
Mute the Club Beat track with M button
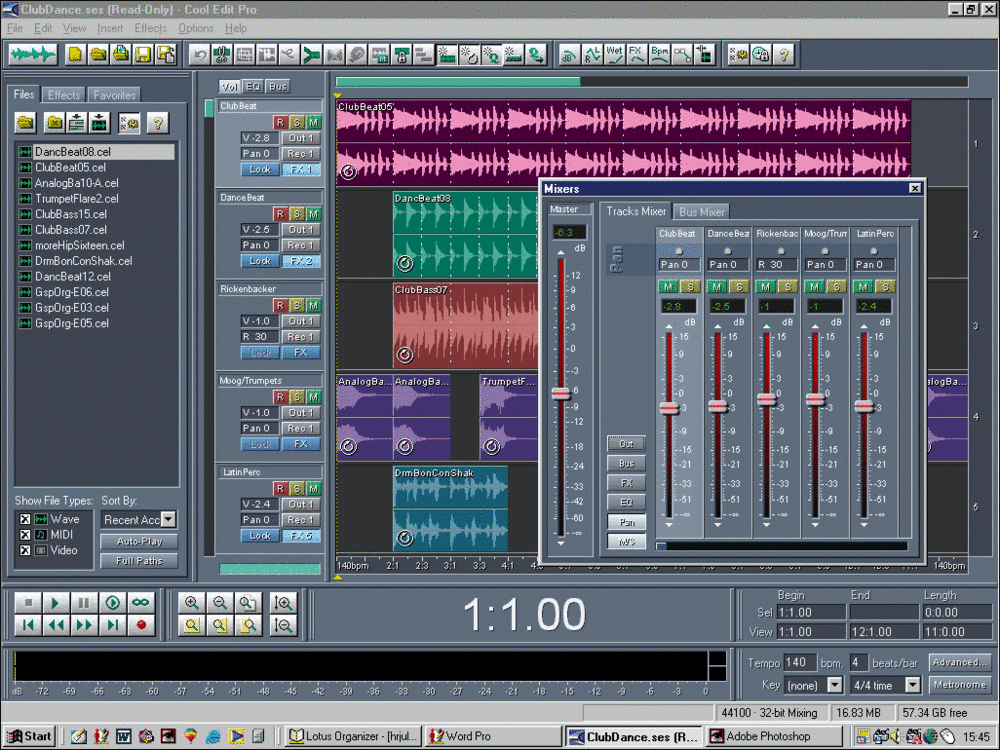click(314, 122)
